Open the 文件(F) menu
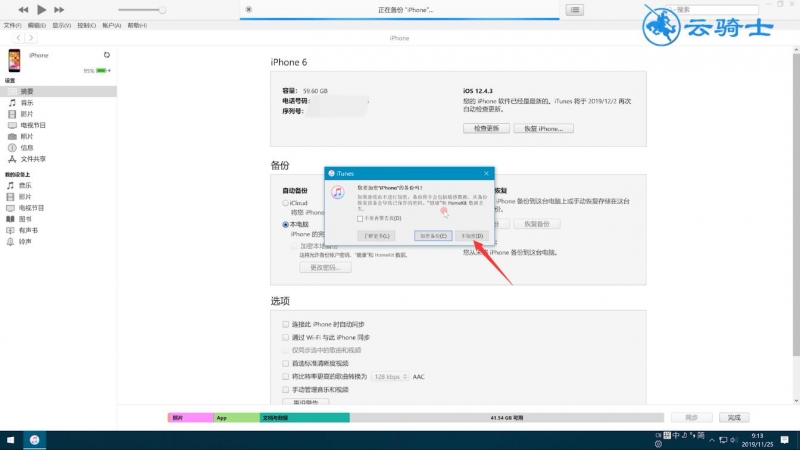 pos(12,25)
